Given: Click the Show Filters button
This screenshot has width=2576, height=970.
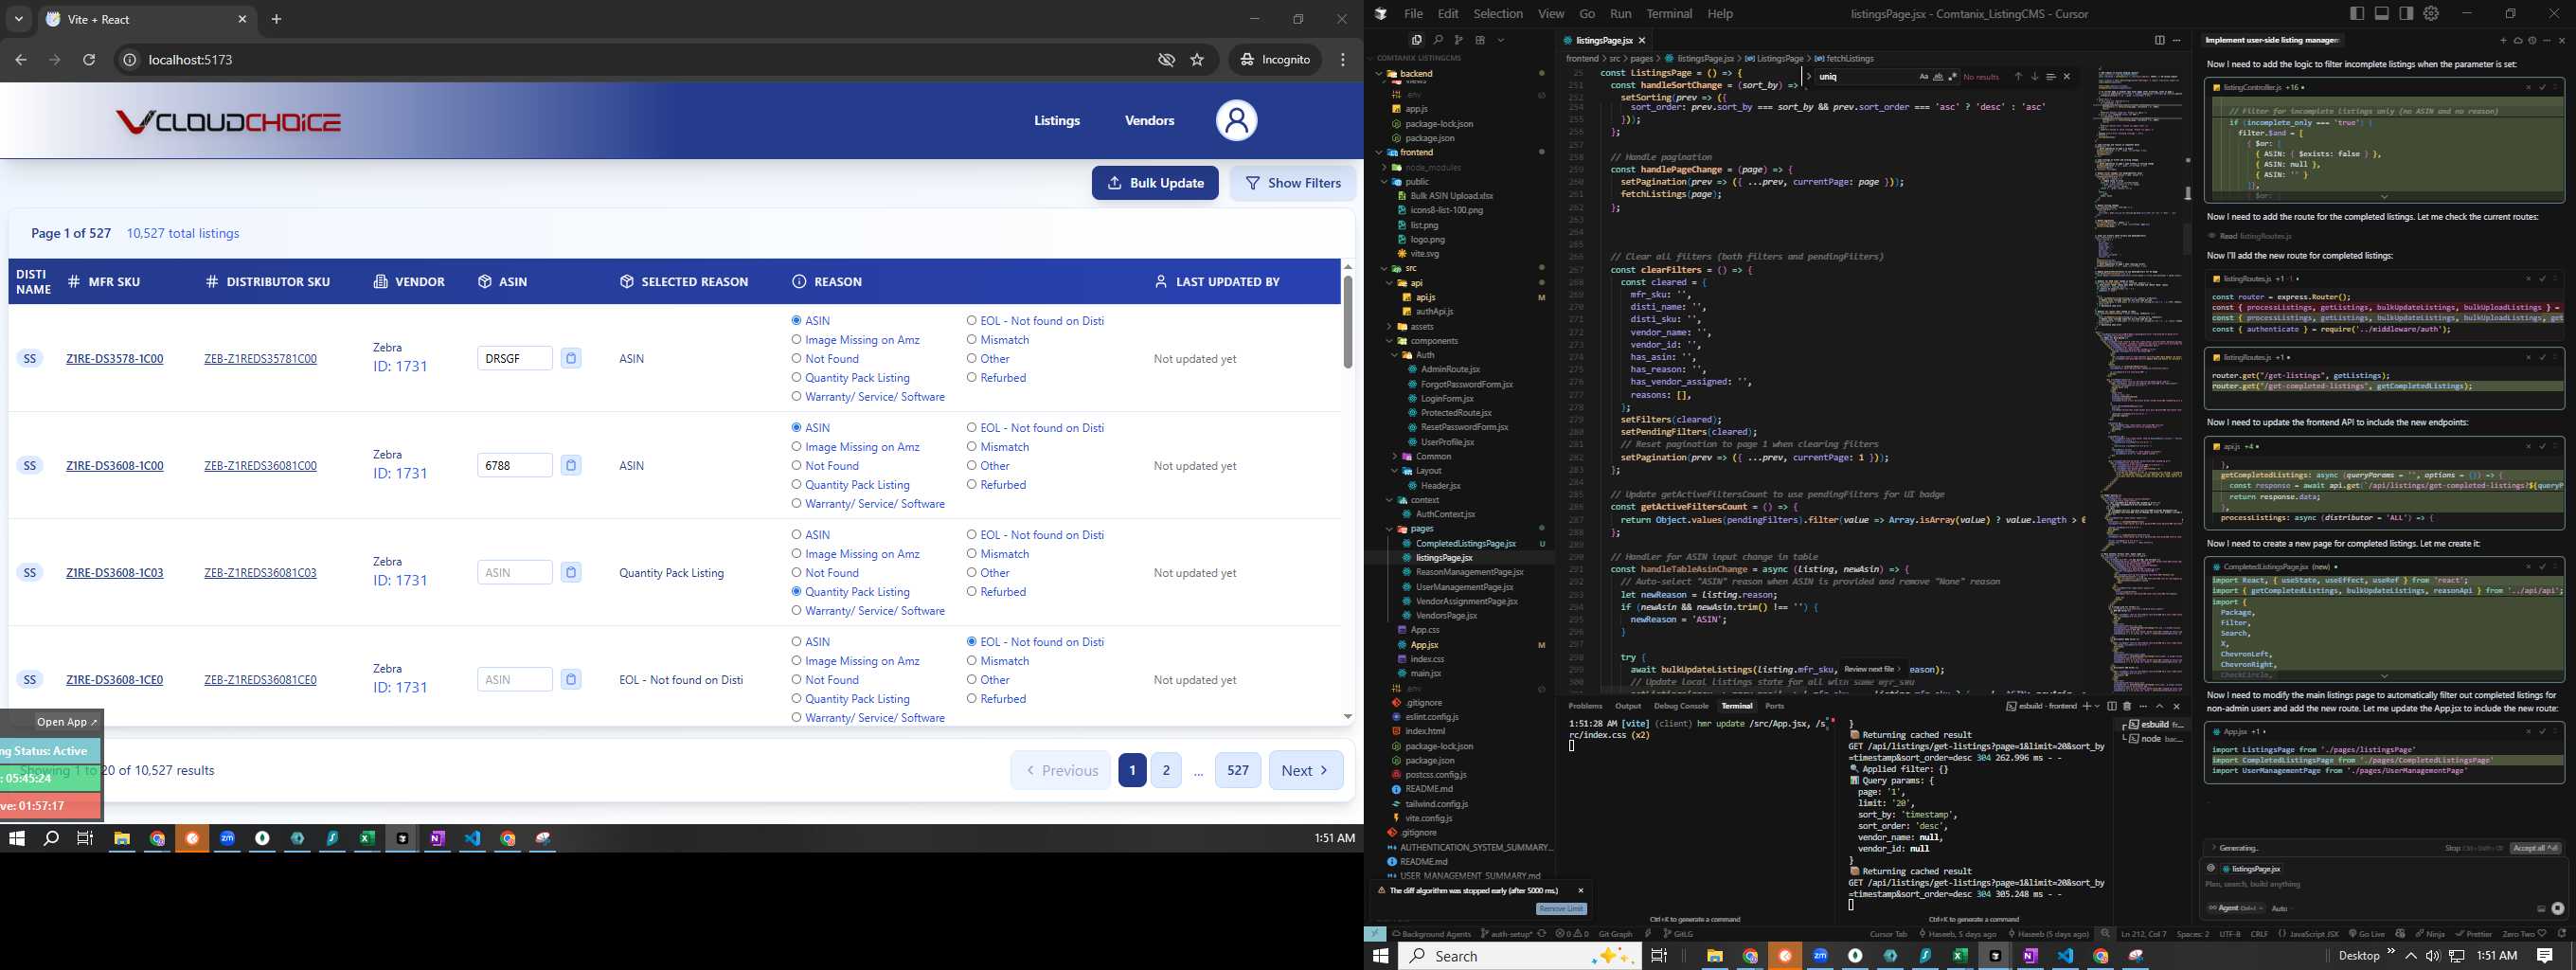Looking at the screenshot, I should point(1293,183).
